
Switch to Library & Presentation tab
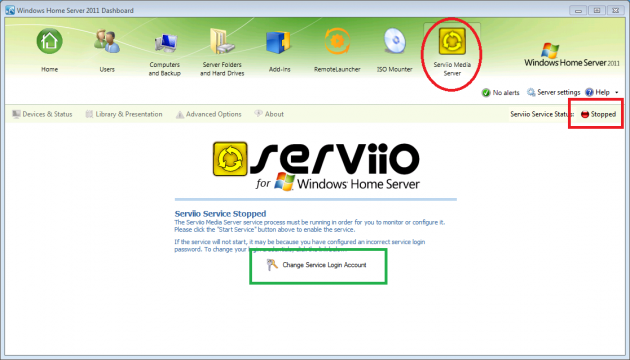click(124, 114)
